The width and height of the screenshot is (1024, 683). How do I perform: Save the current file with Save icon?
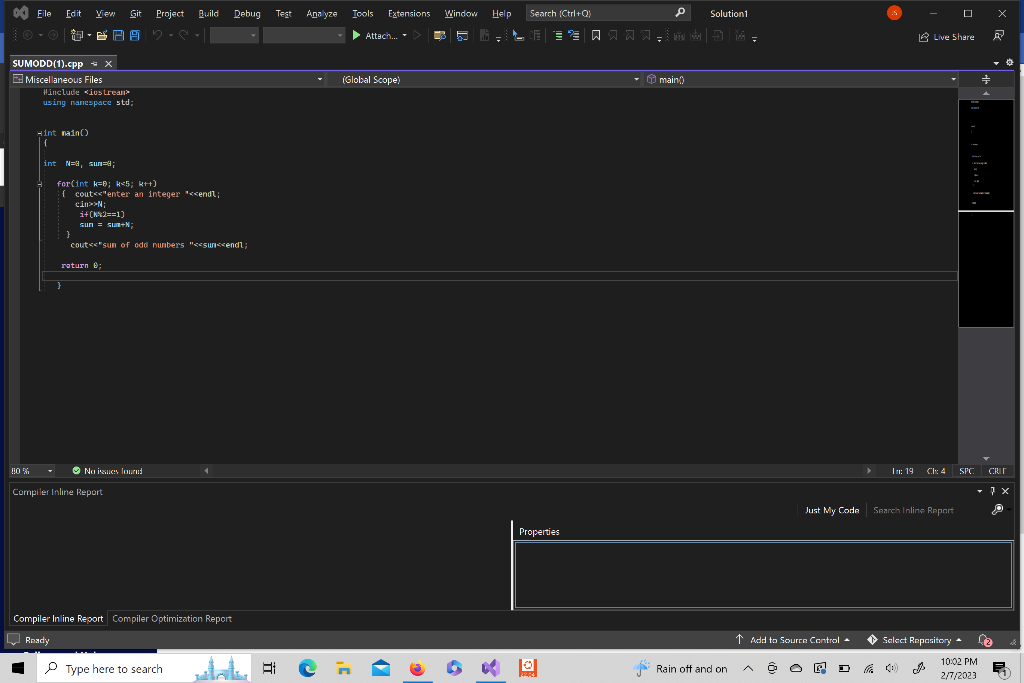118,36
